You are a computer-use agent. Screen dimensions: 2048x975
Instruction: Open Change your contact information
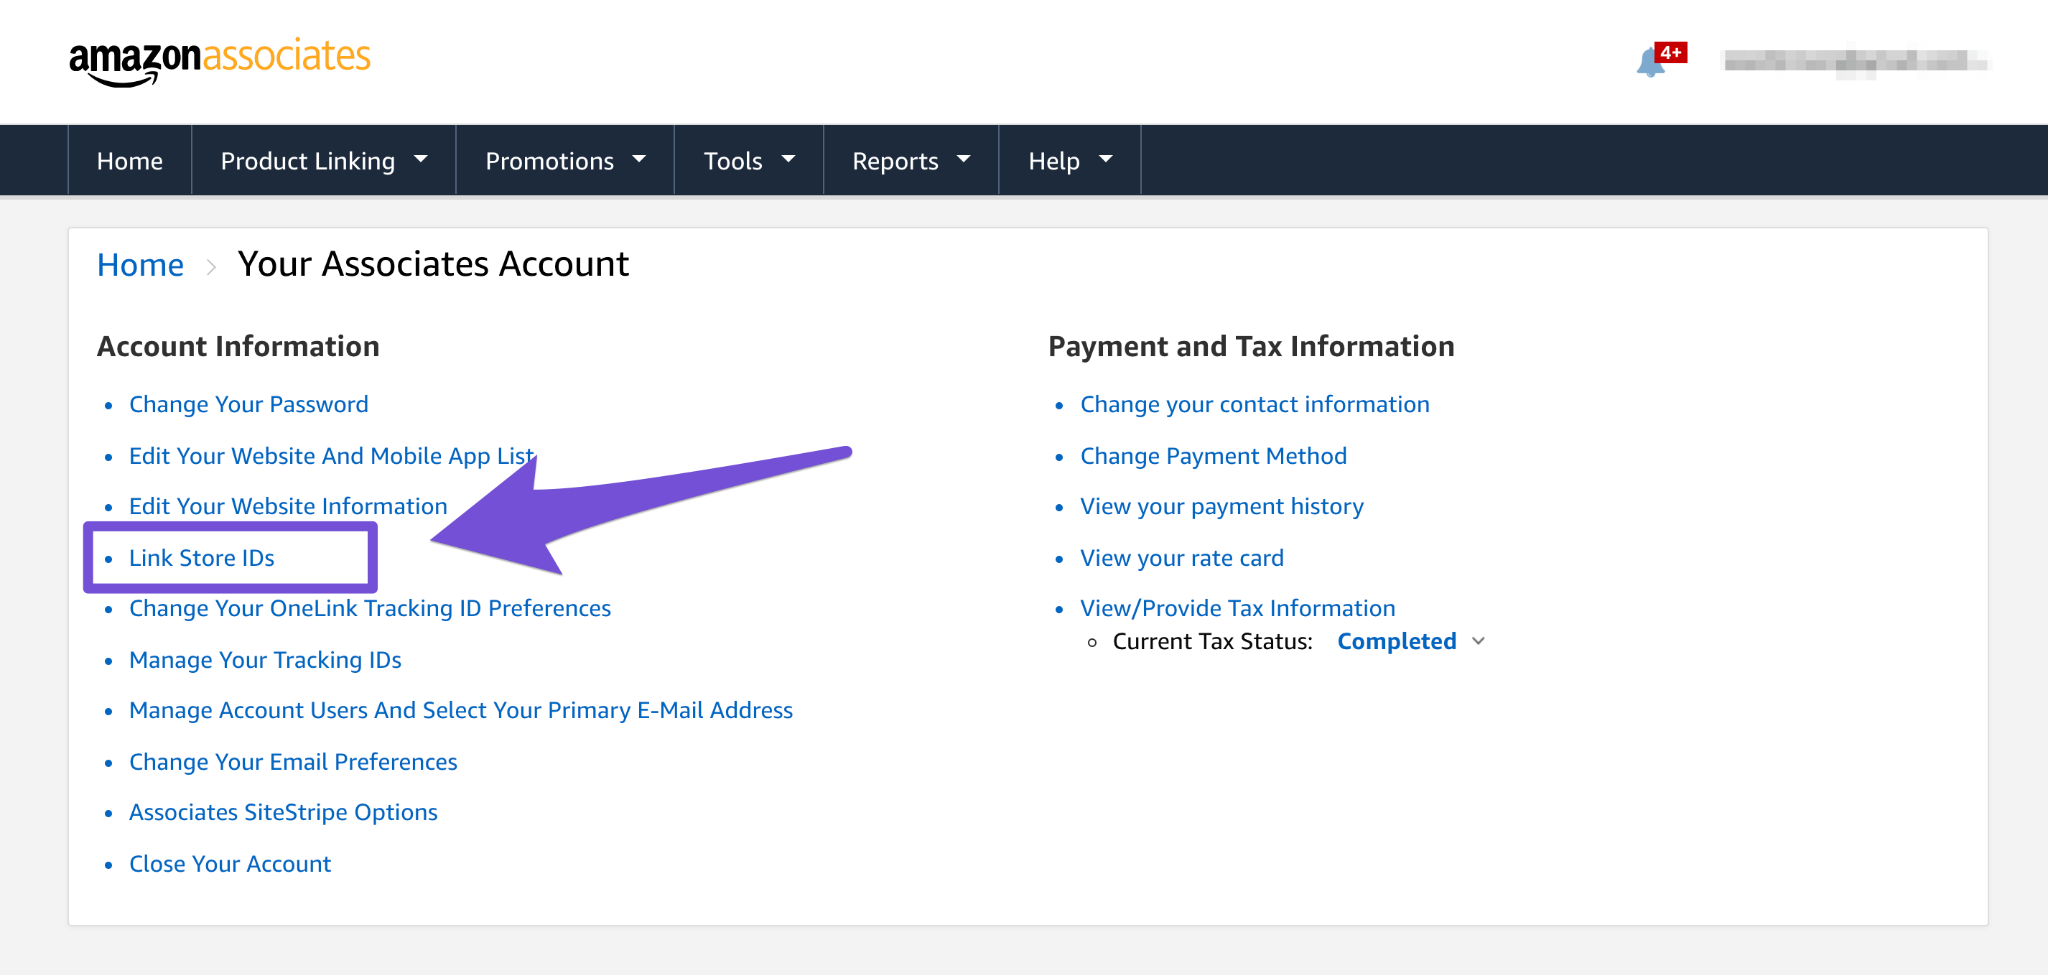click(1255, 404)
